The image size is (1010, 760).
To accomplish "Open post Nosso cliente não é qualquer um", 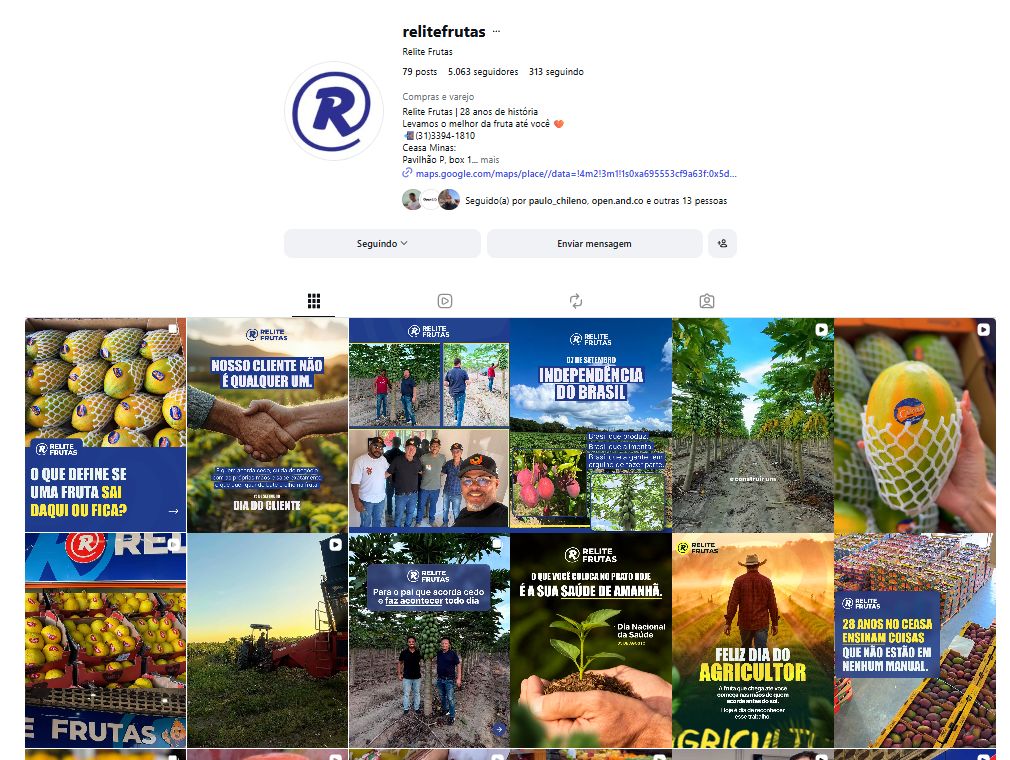I will click(267, 425).
